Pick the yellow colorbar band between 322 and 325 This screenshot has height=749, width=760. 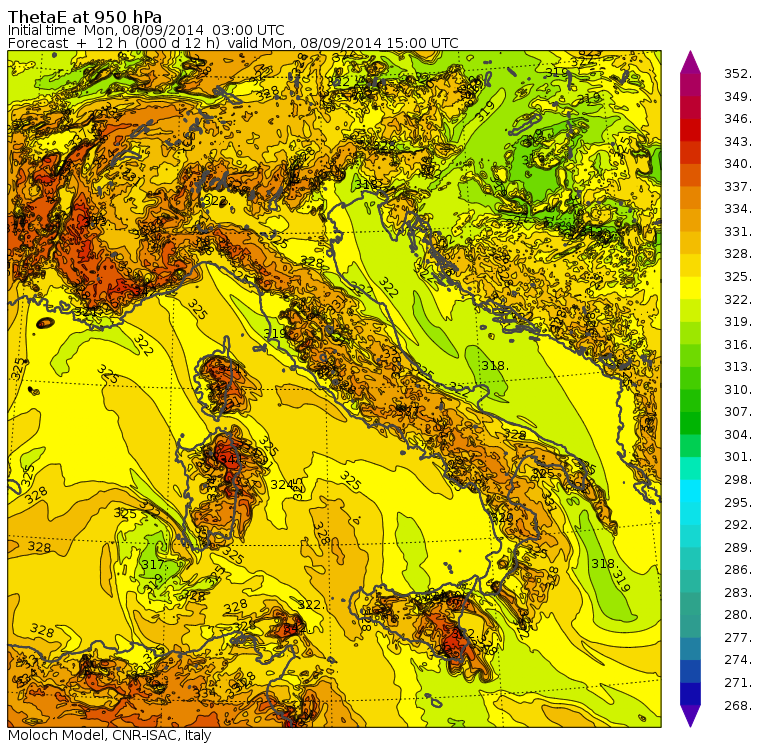click(690, 288)
